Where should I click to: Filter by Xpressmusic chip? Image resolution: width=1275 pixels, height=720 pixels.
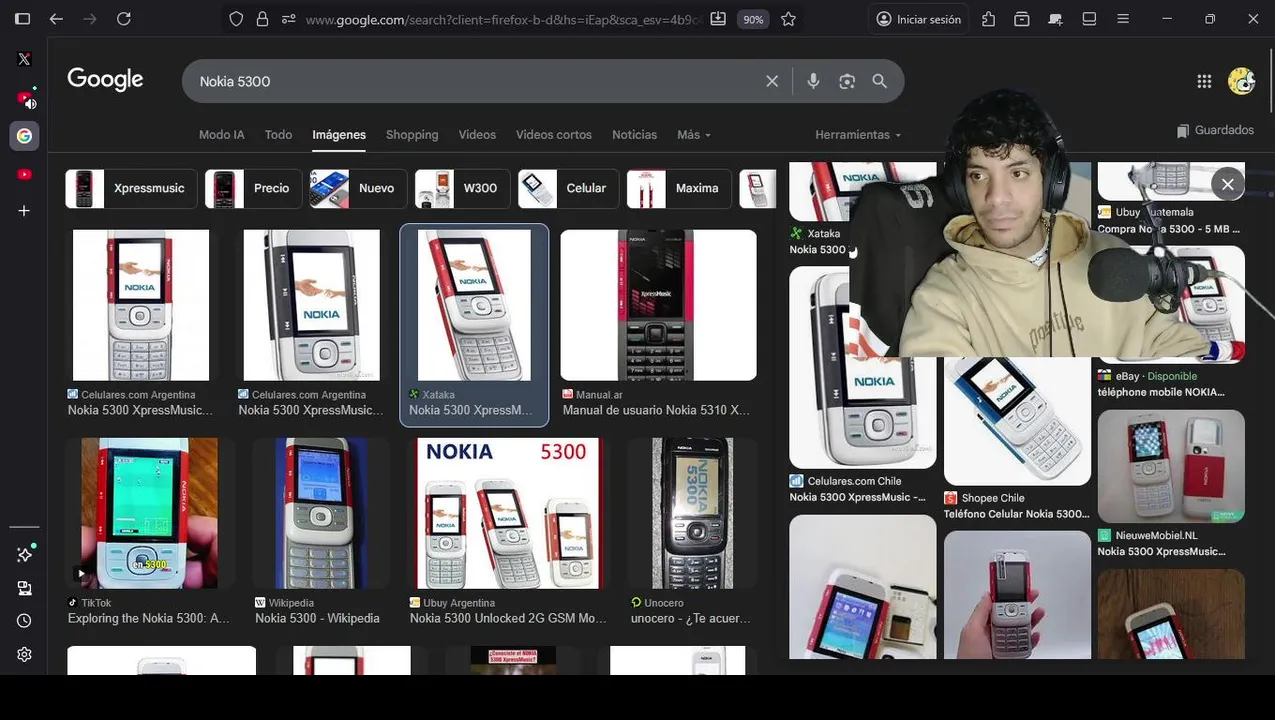point(130,188)
